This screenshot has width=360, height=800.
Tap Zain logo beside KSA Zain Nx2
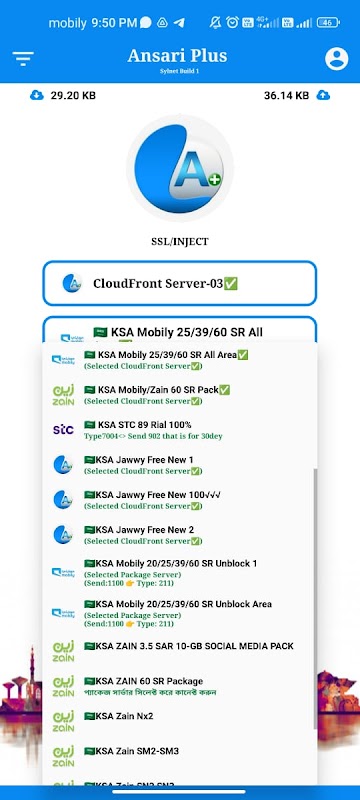tap(63, 721)
